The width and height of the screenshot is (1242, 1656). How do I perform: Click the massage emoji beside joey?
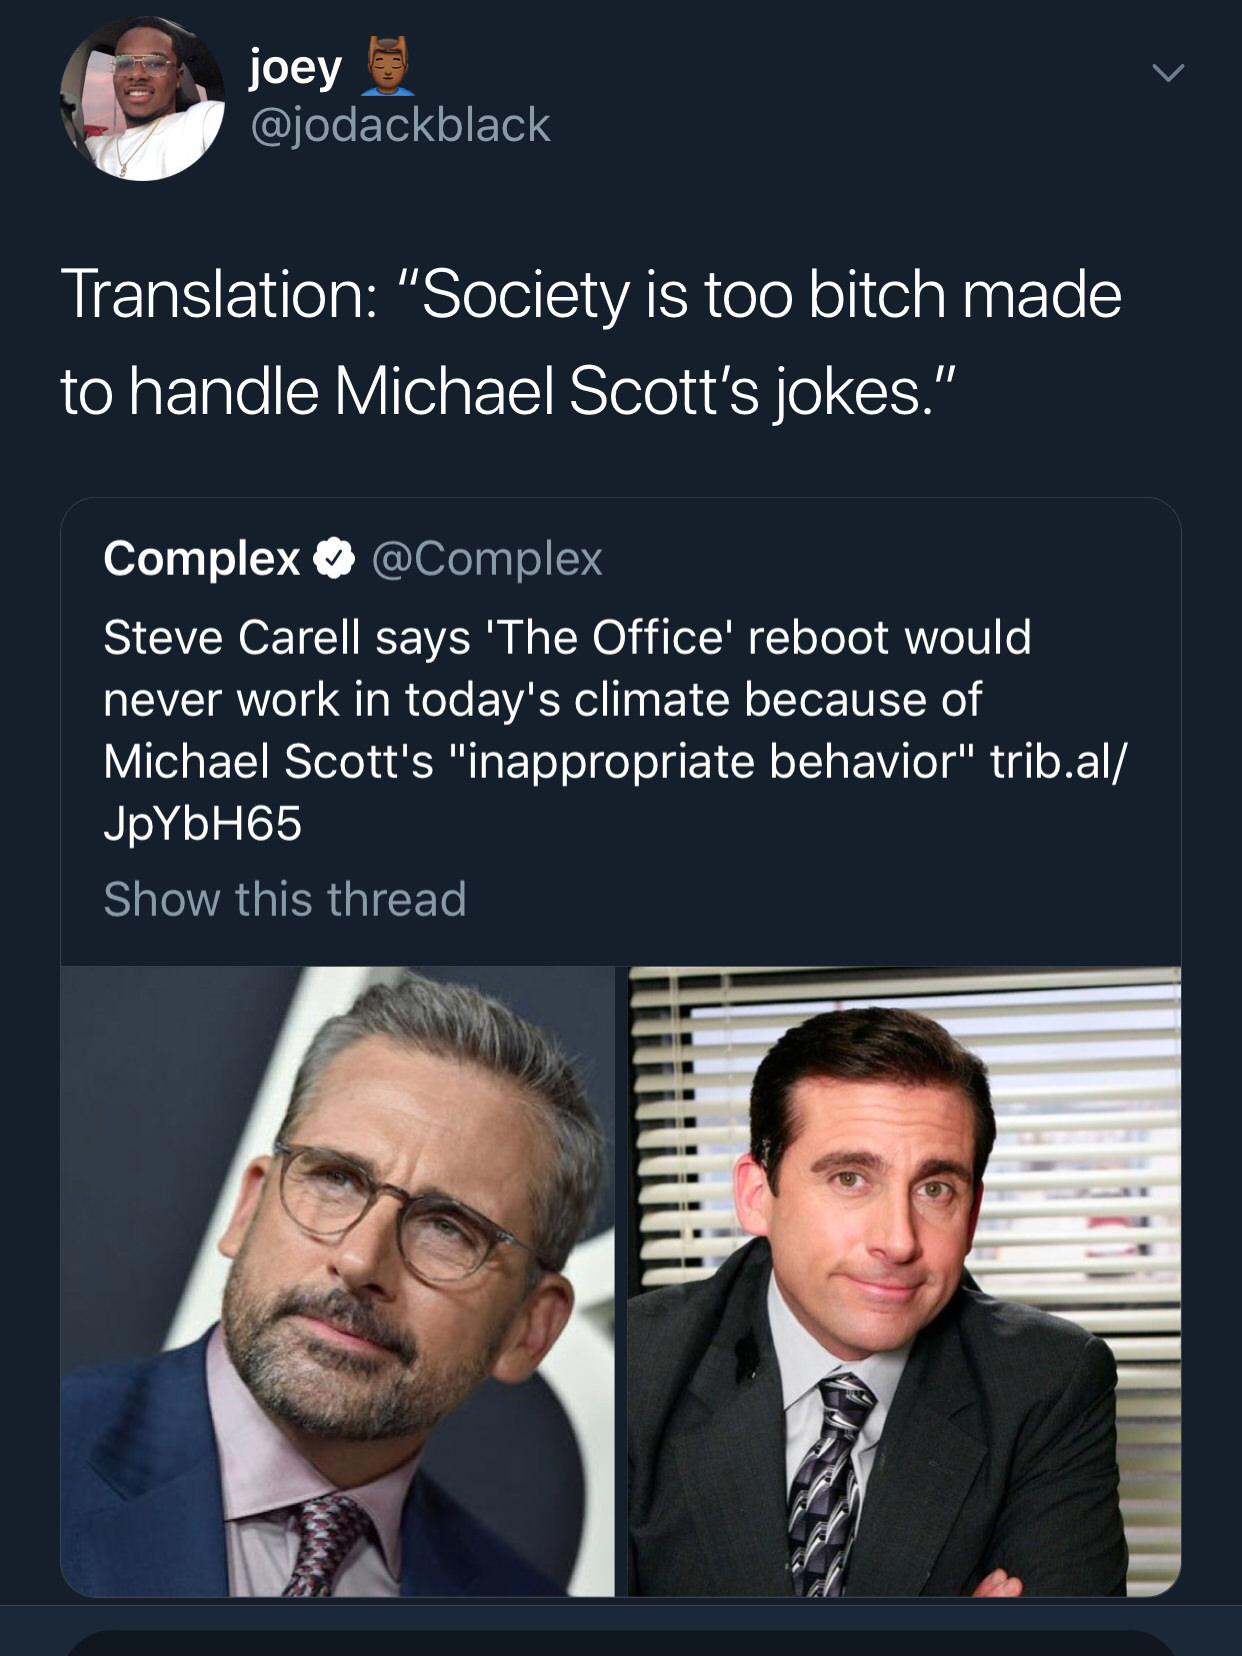click(380, 67)
